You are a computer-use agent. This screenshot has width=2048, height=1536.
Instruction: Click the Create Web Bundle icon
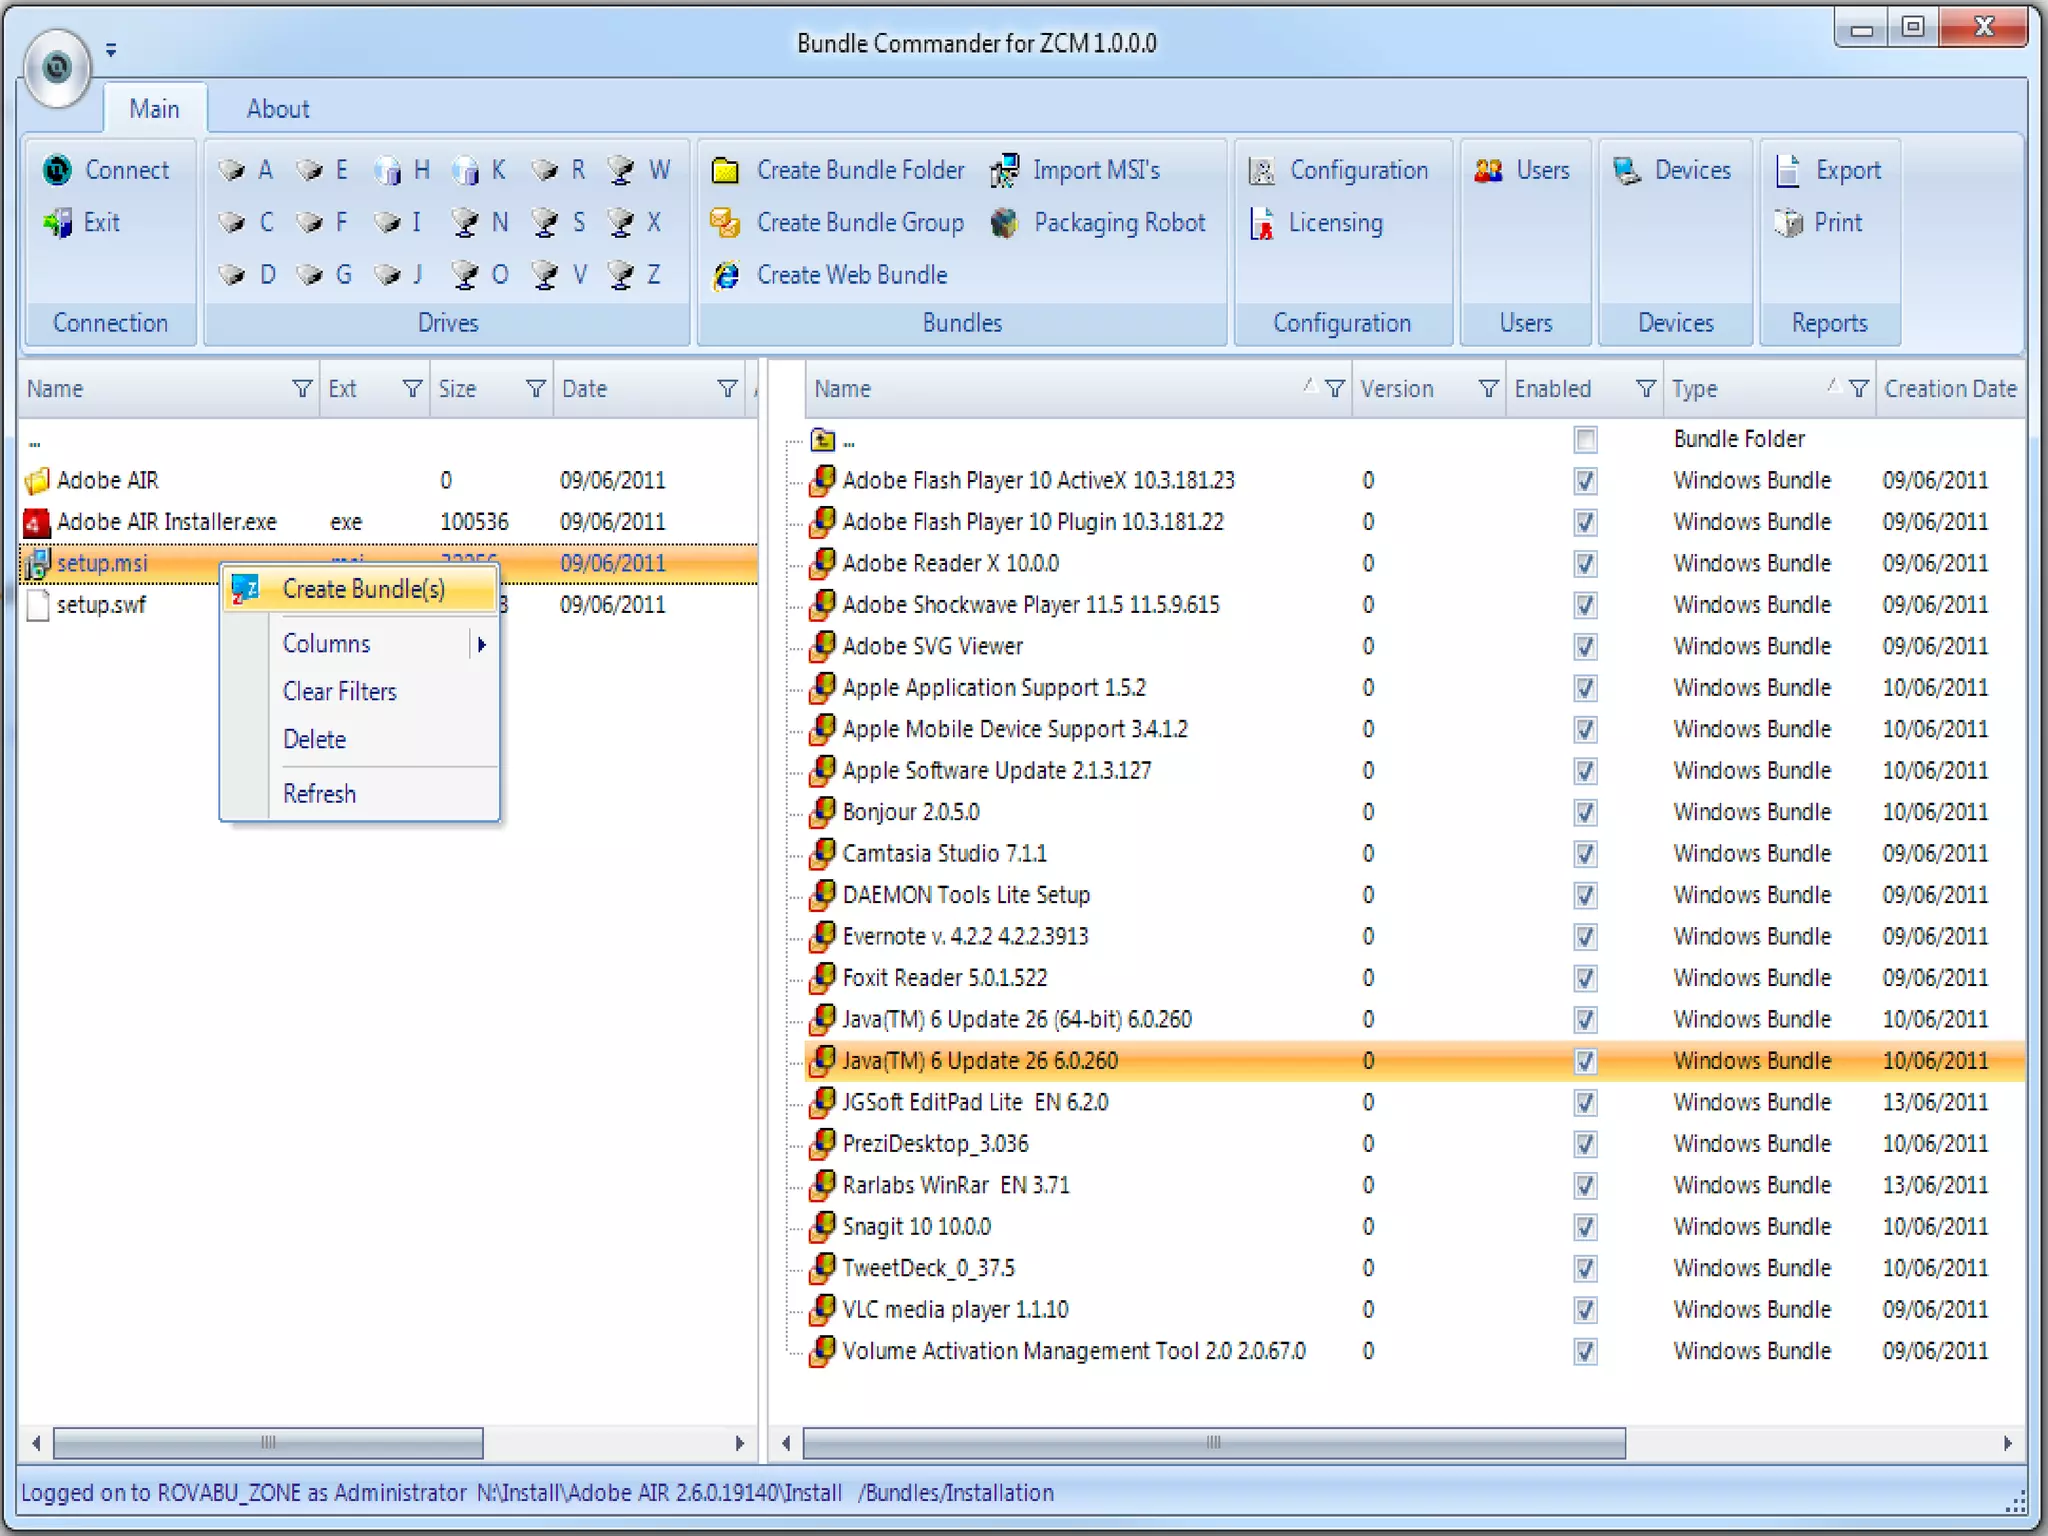(x=726, y=275)
